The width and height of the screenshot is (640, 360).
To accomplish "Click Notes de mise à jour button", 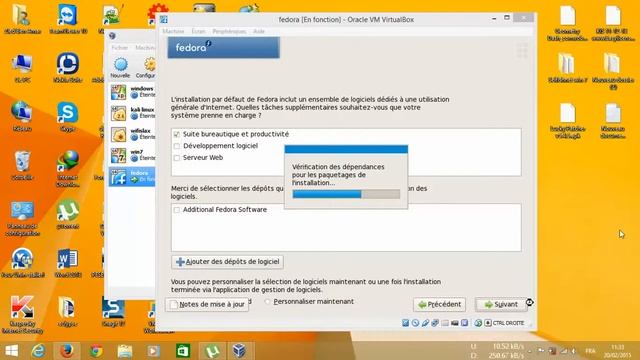I will pos(207,304).
